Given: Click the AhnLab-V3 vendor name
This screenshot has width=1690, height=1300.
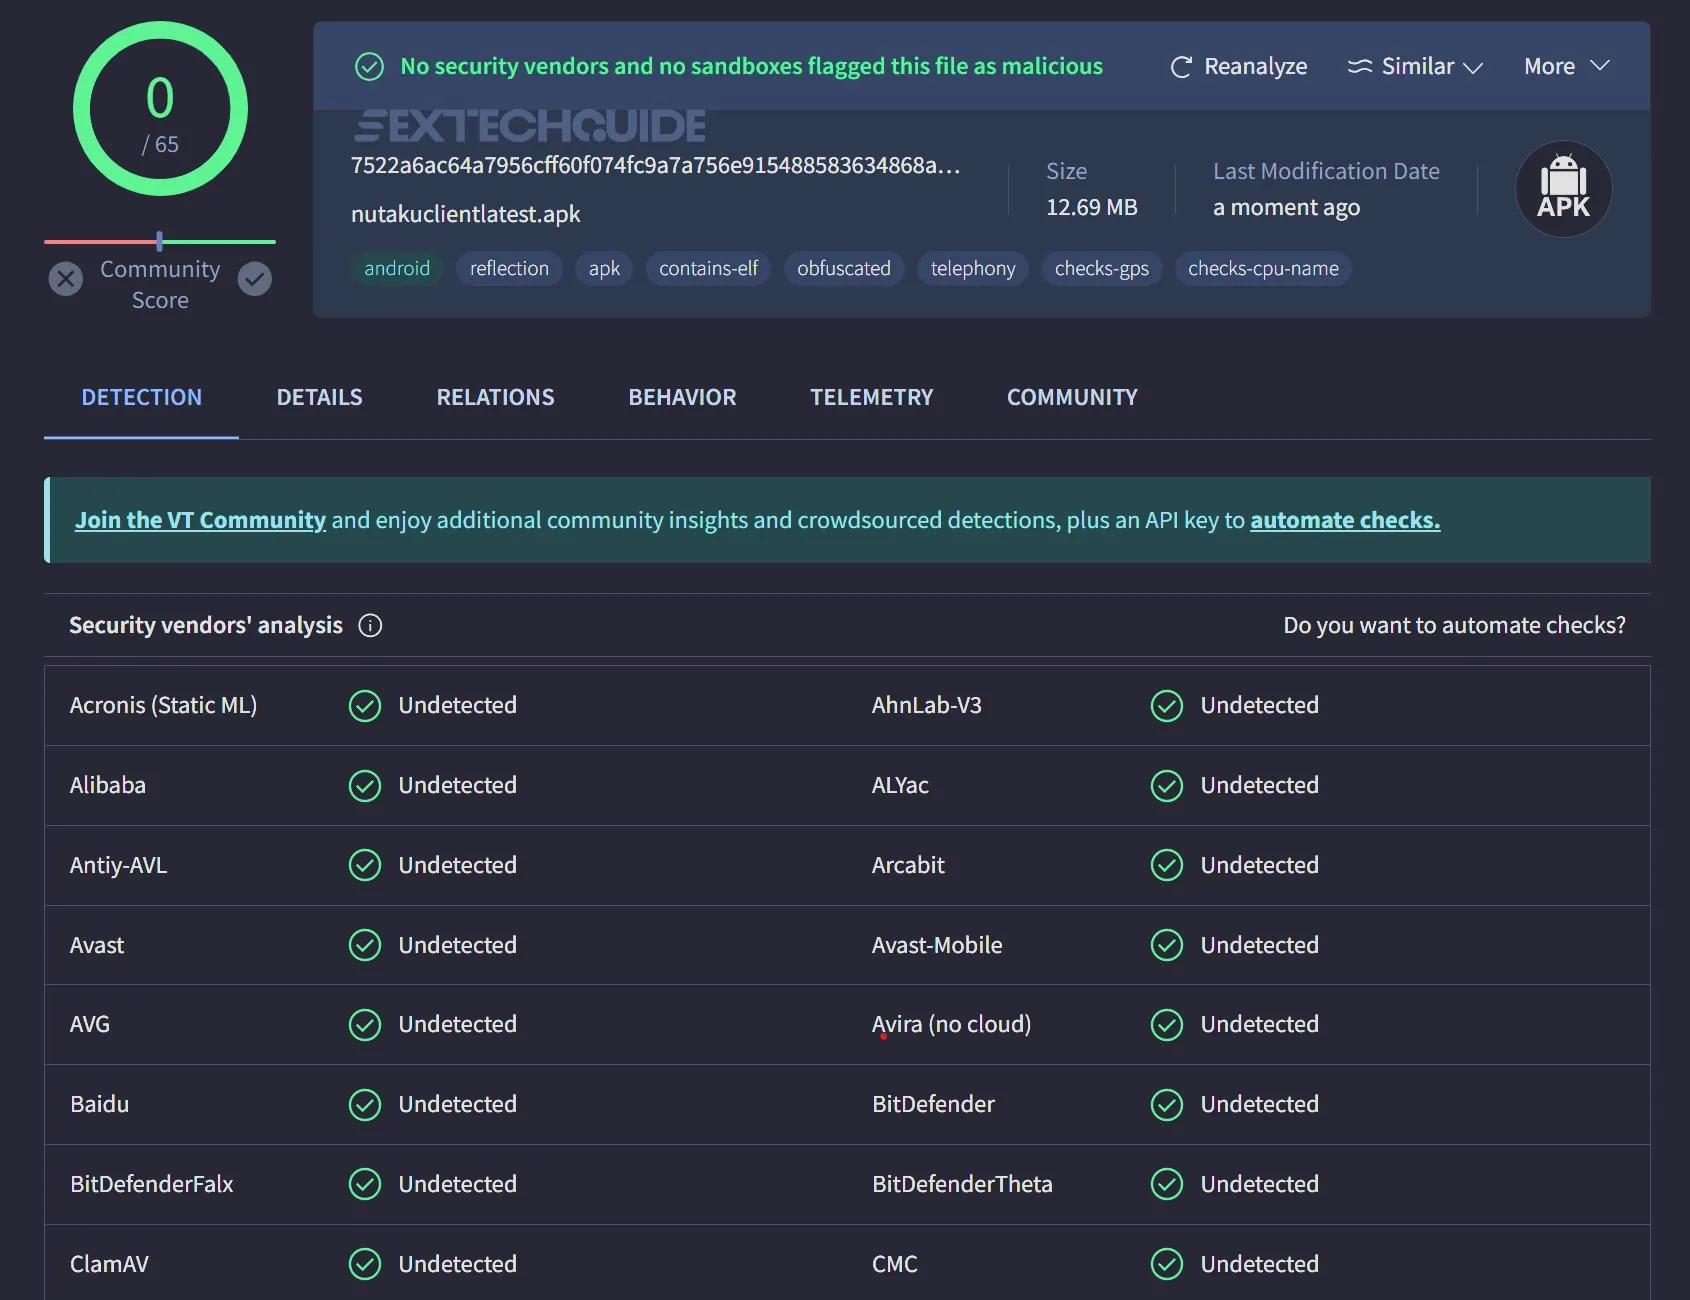Looking at the screenshot, I should coord(927,705).
